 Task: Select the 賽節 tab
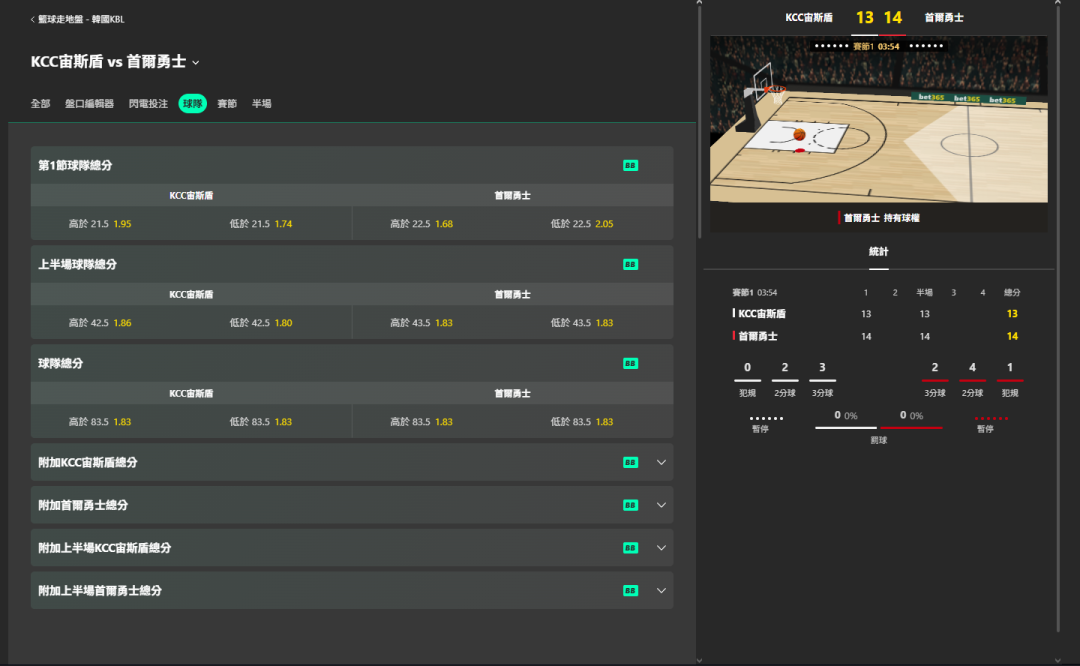tap(227, 104)
